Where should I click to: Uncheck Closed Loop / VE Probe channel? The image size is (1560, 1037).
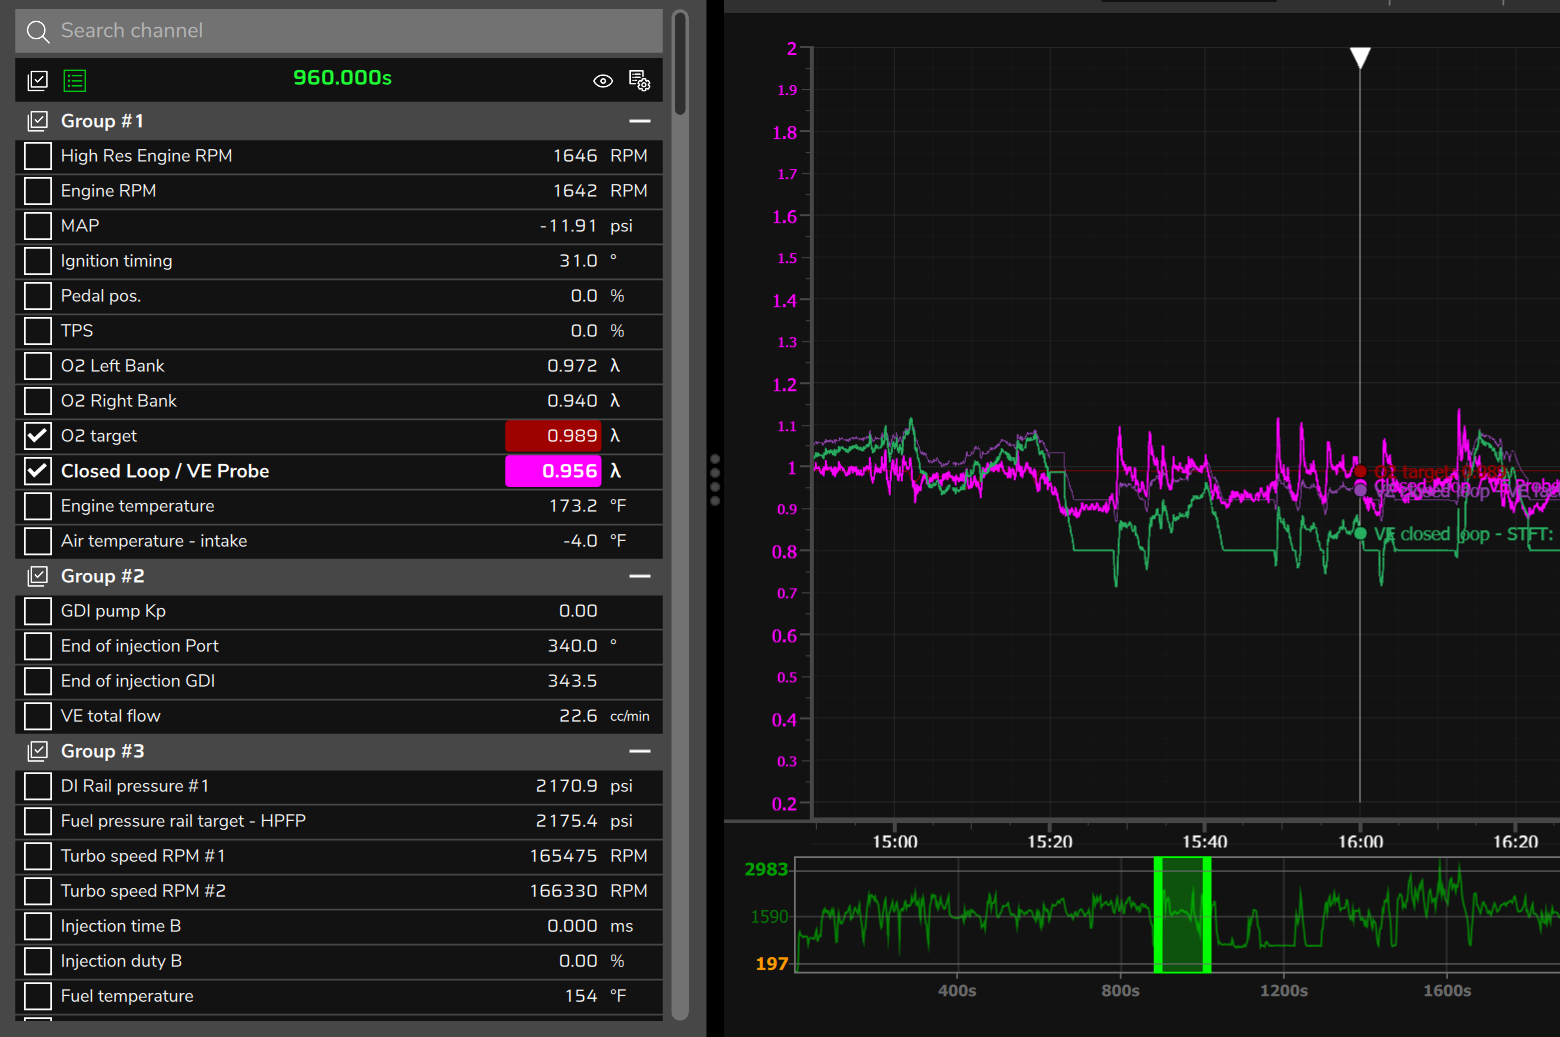click(38, 471)
